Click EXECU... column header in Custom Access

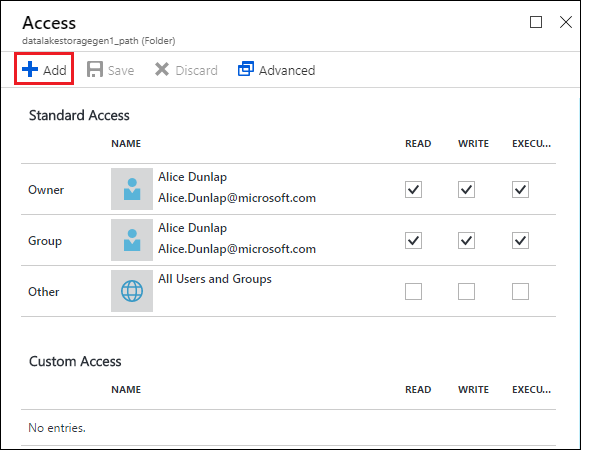[531, 390]
